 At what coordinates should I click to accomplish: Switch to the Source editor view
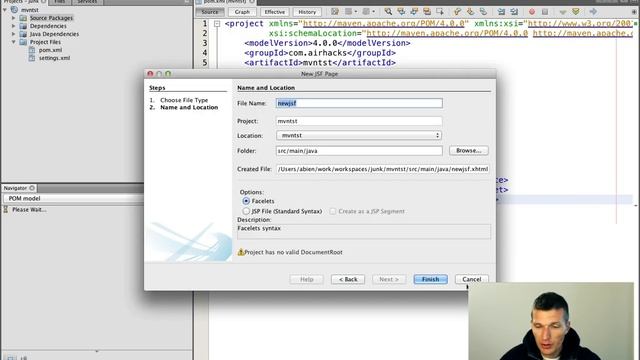(x=210, y=12)
